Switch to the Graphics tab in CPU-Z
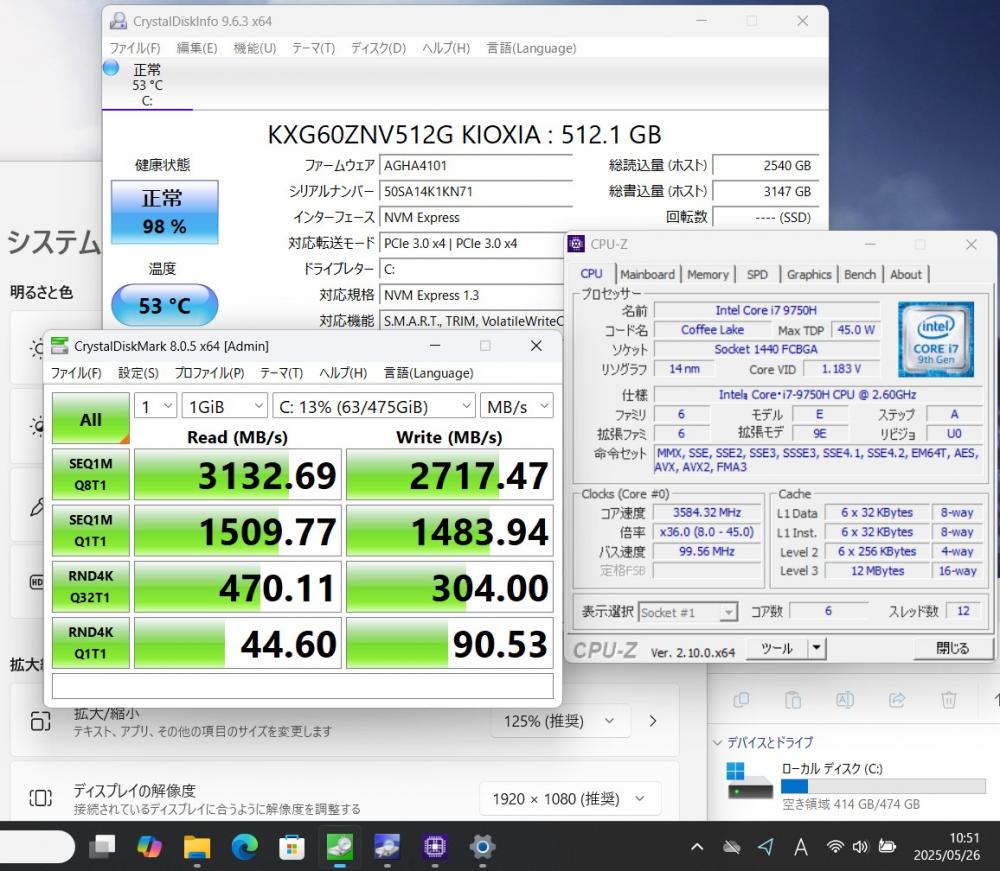This screenshot has width=1000, height=871. tap(809, 274)
